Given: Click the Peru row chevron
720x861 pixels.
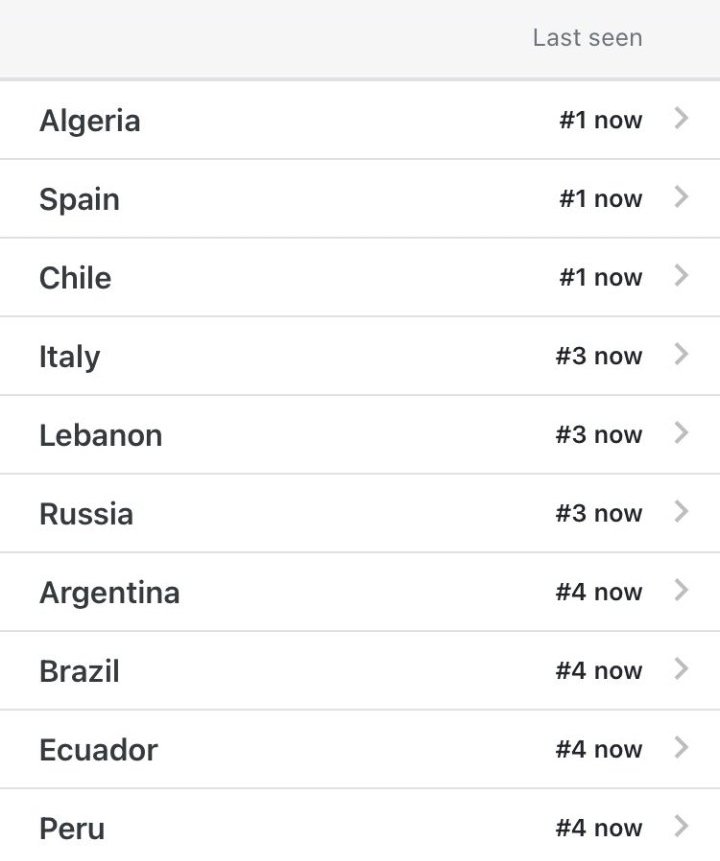Looking at the screenshot, I should pos(682,826).
